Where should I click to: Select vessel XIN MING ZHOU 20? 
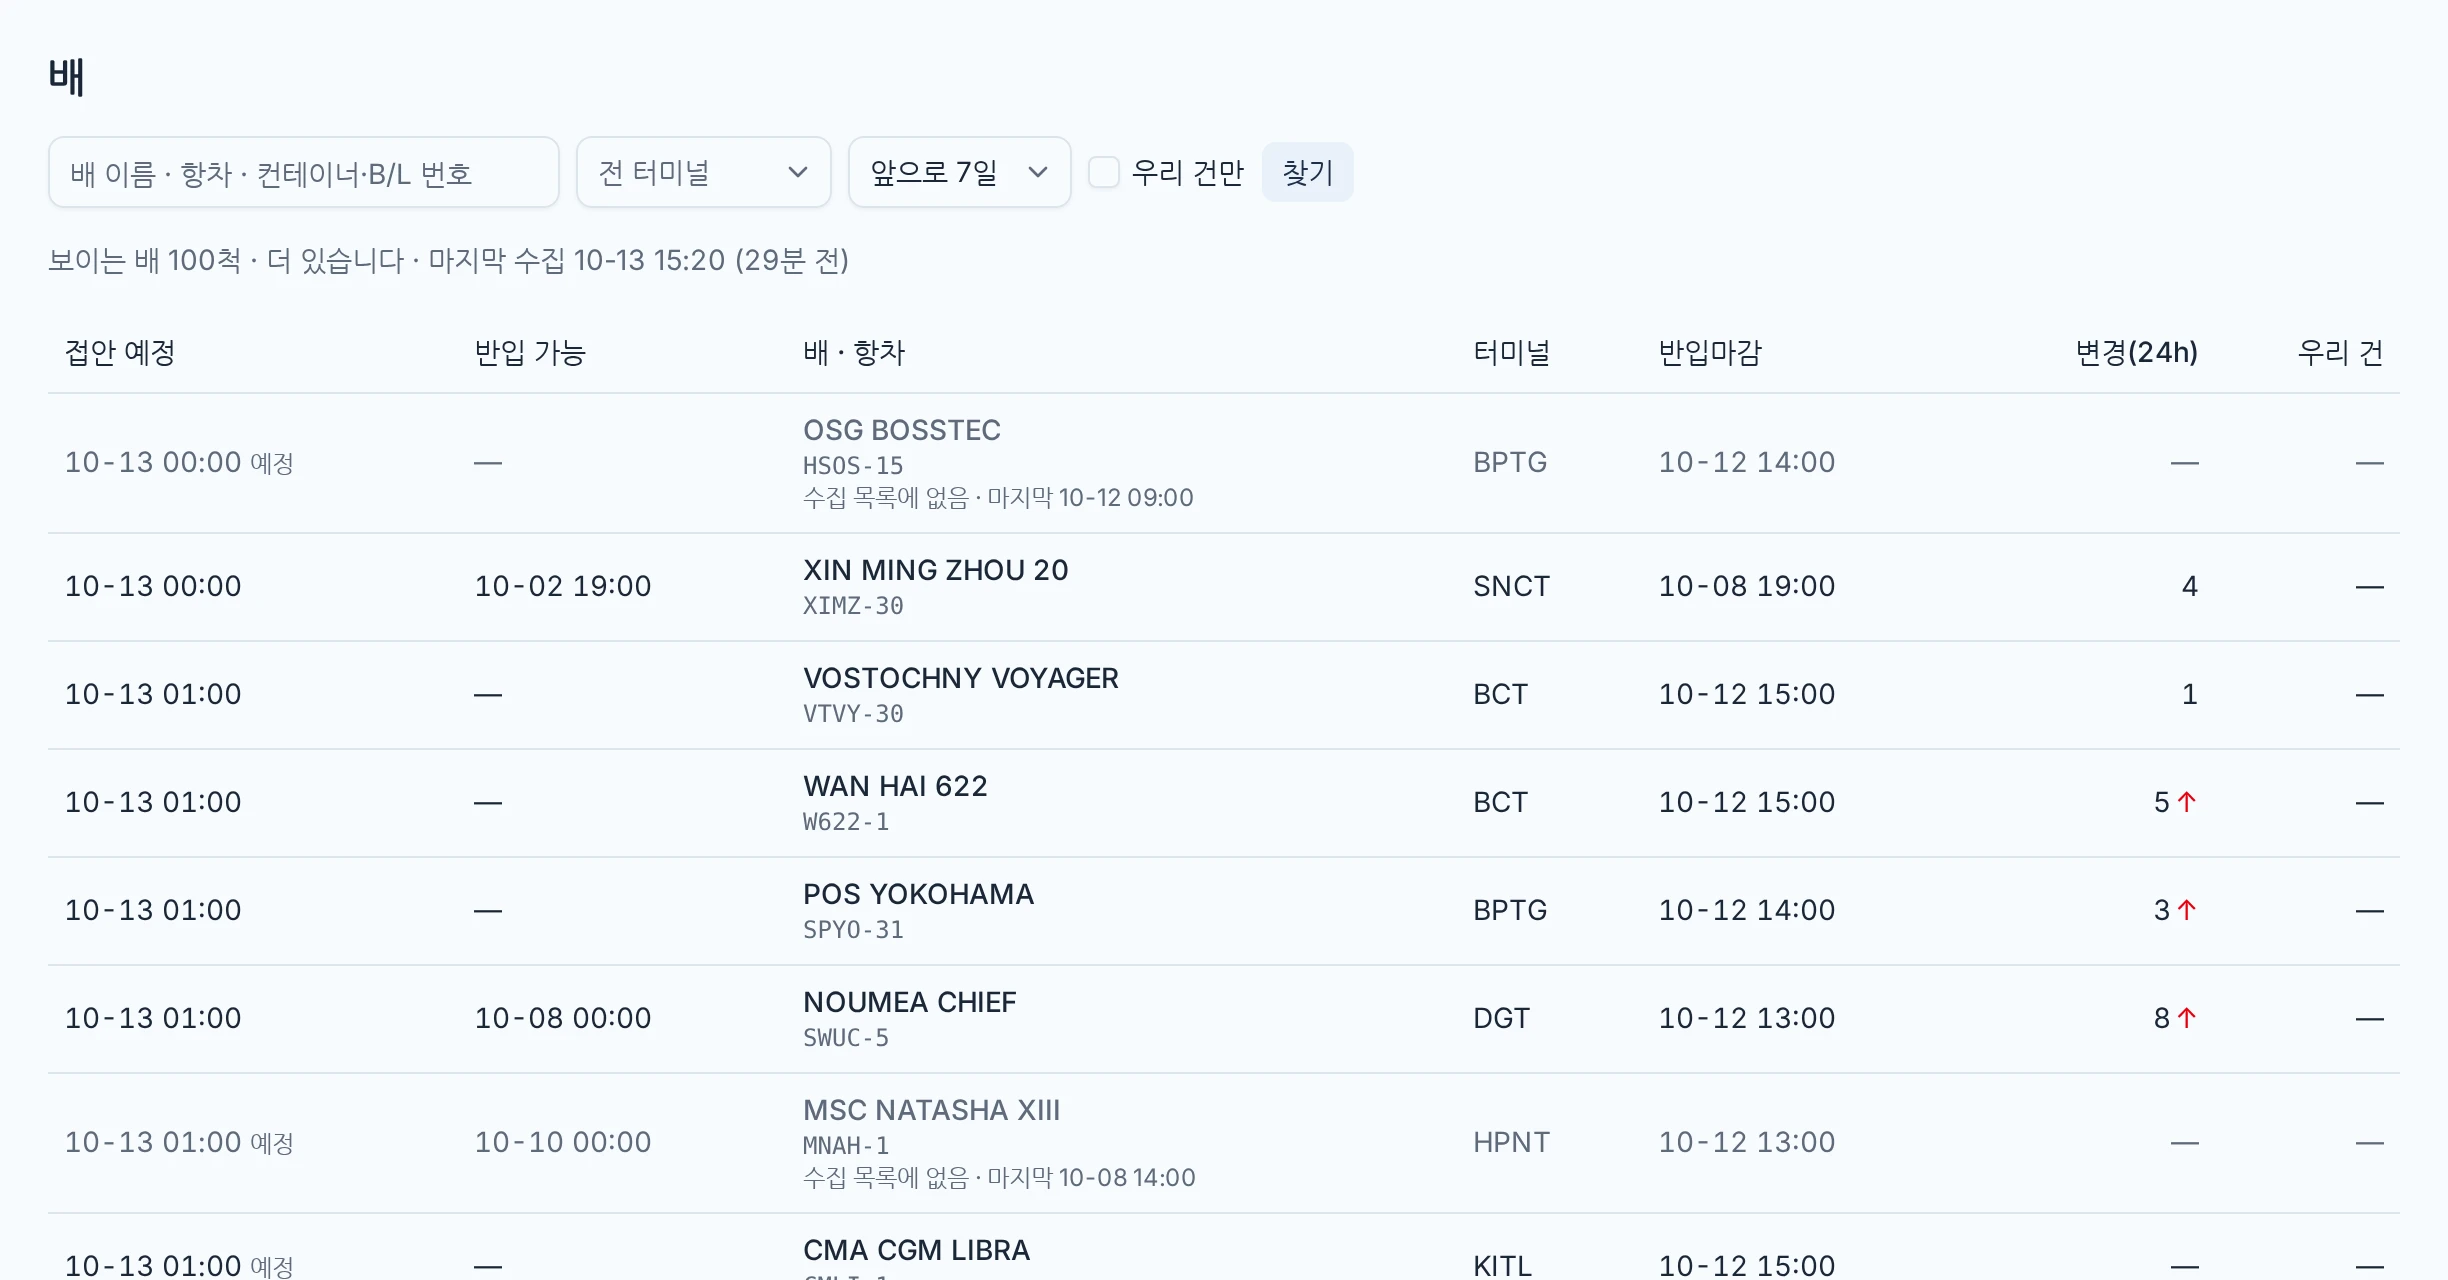click(936, 570)
